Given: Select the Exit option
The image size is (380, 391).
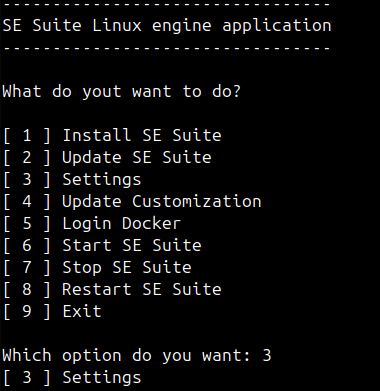Looking at the screenshot, I should point(52,311).
